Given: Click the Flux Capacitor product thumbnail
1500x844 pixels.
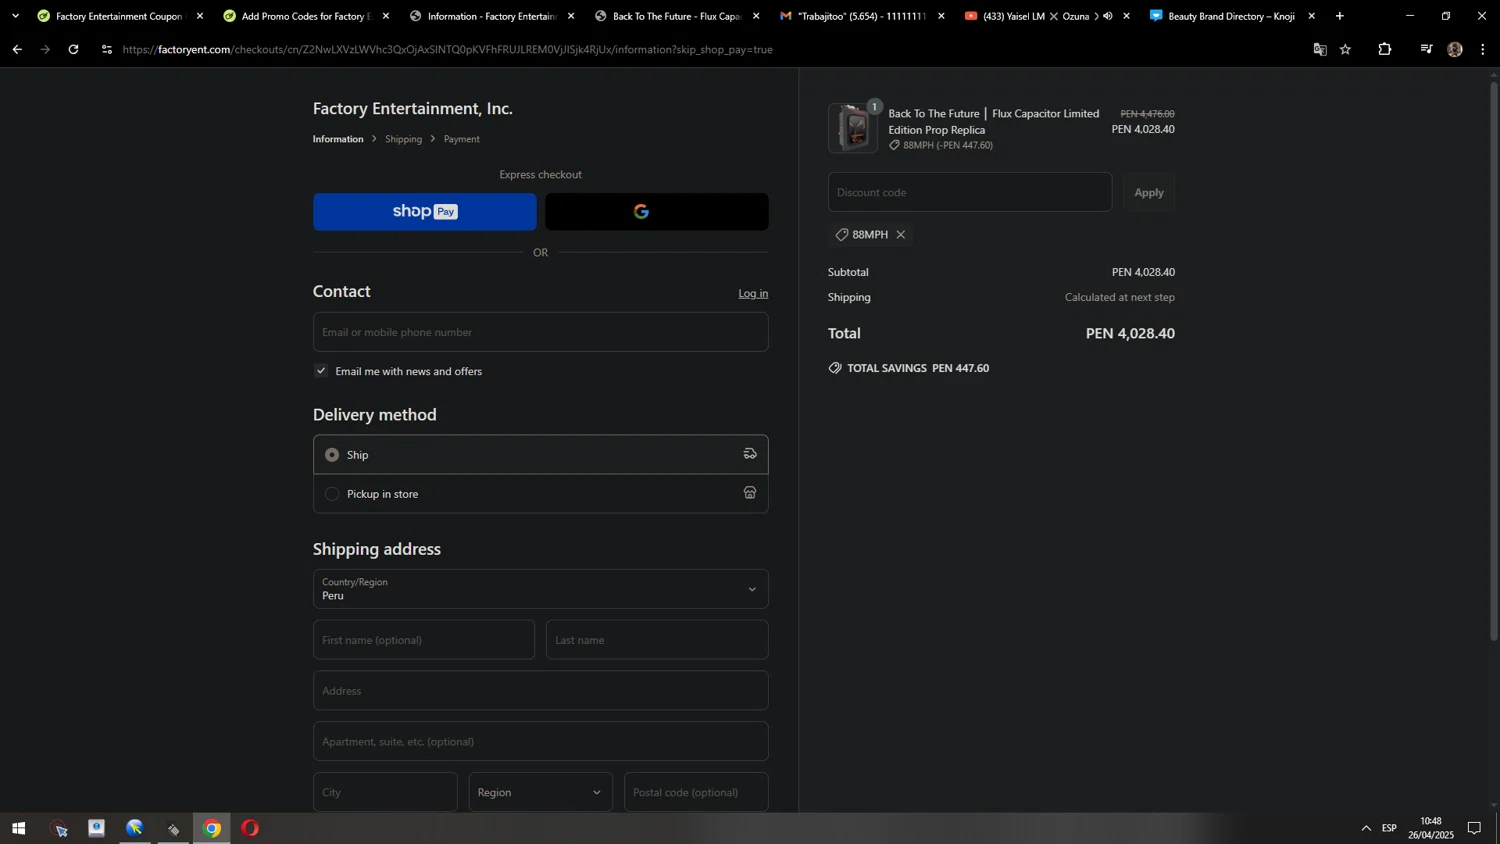Looking at the screenshot, I should point(853,128).
